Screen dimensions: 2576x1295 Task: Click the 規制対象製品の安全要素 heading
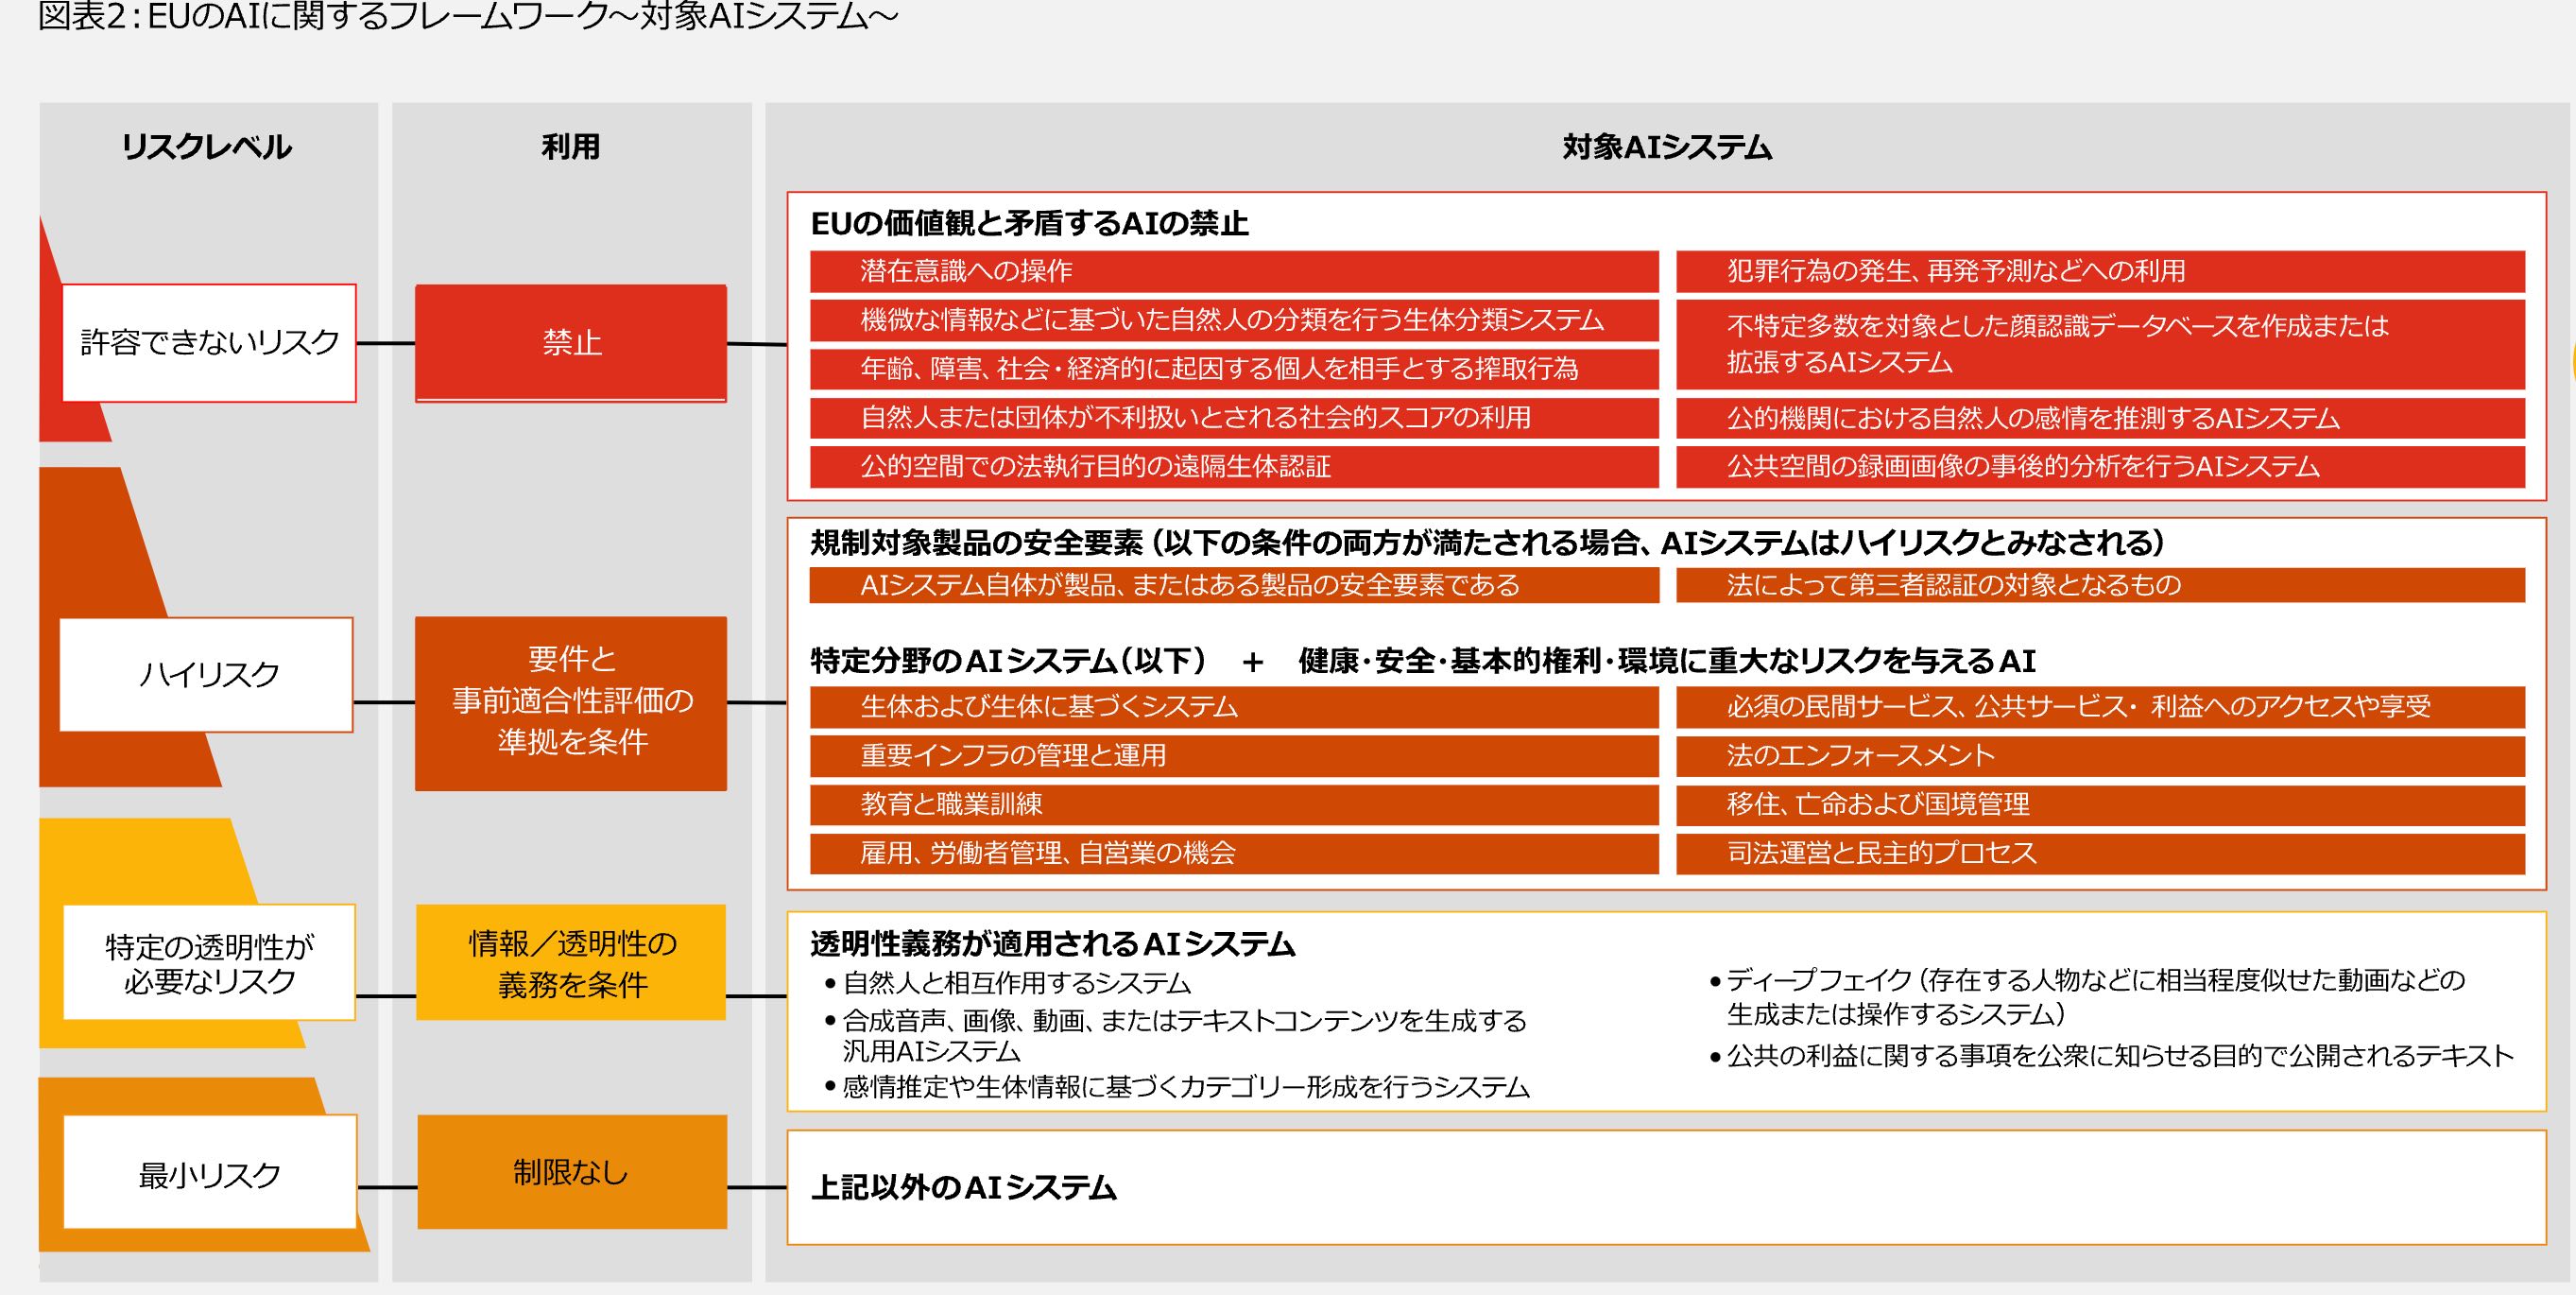(1487, 542)
